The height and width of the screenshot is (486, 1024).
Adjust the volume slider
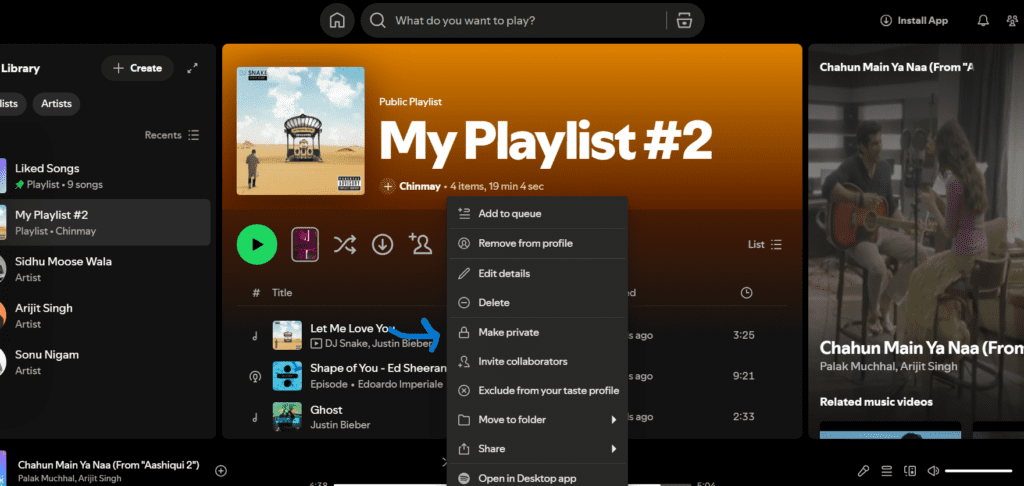(x=978, y=471)
